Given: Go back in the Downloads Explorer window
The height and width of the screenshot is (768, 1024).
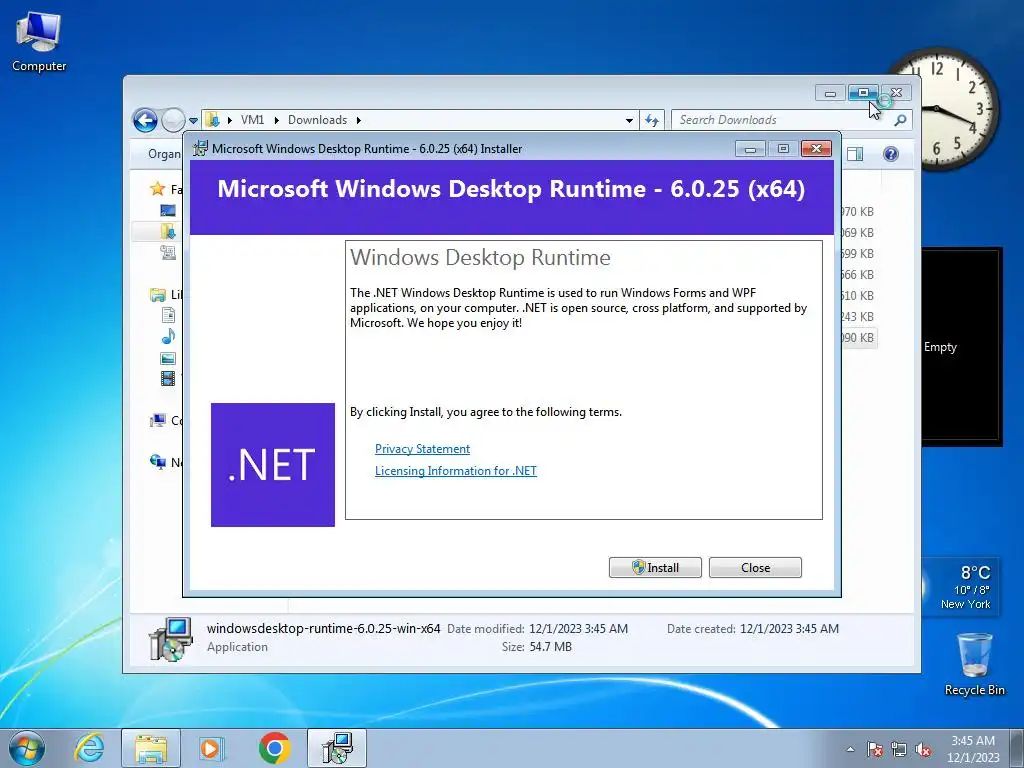Looking at the screenshot, I should click(x=145, y=120).
